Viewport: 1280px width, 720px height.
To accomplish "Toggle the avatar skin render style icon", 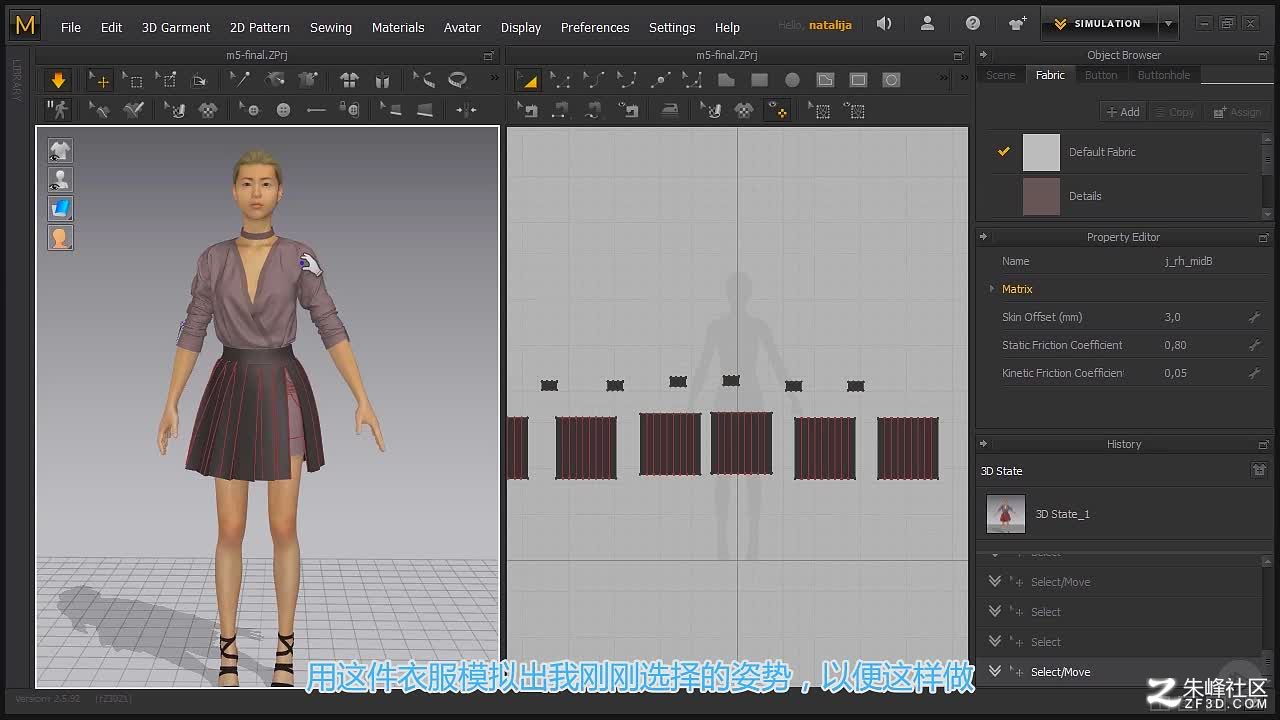I will click(60, 238).
